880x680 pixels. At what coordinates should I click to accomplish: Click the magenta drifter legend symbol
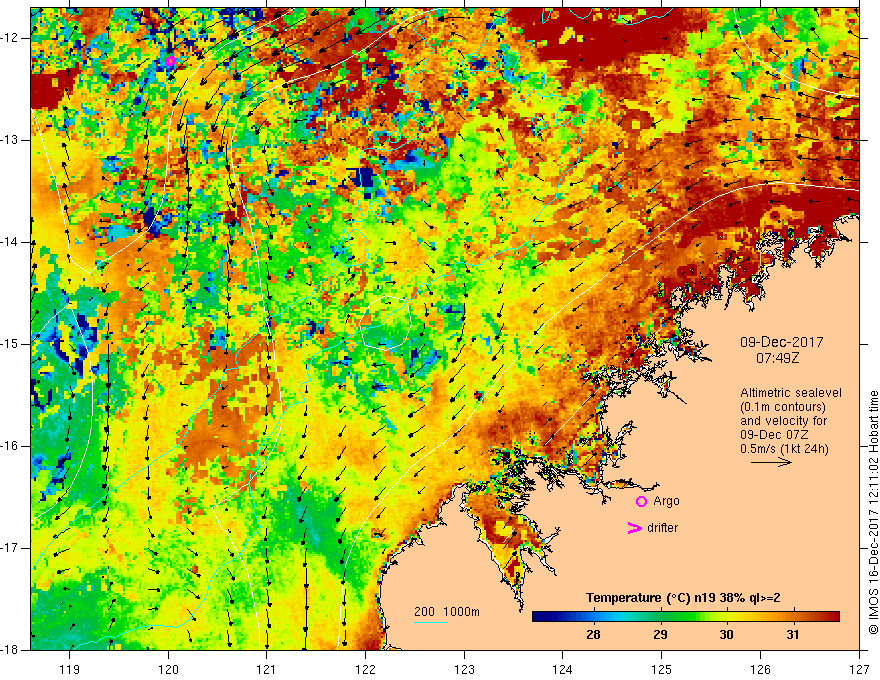(634, 528)
